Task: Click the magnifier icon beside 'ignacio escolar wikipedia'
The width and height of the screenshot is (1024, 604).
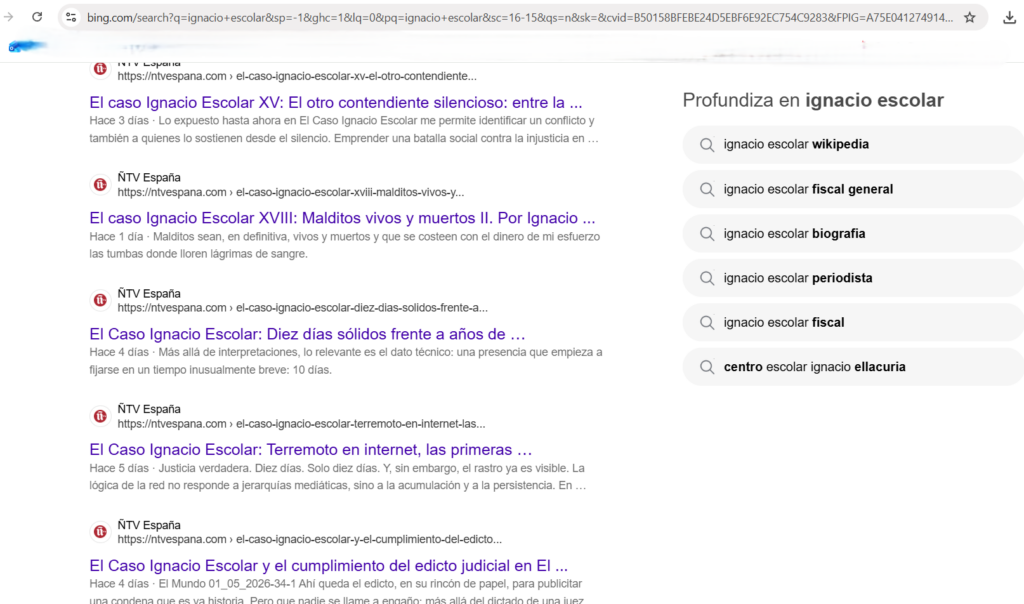Action: pos(707,145)
